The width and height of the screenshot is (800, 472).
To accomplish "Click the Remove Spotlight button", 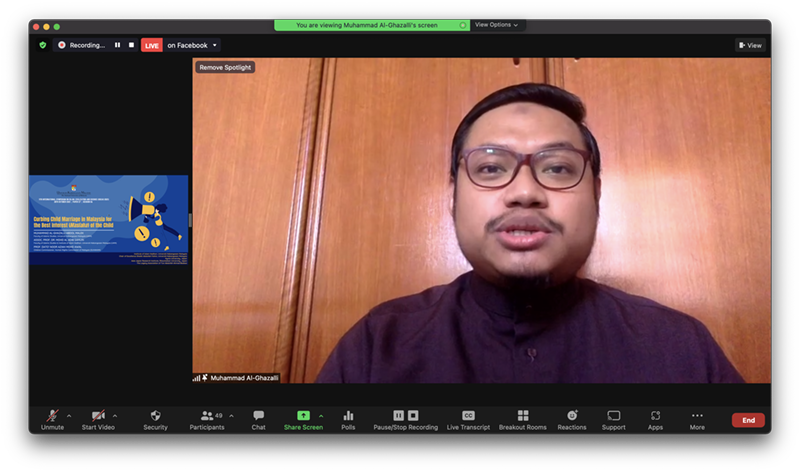I will (225, 67).
